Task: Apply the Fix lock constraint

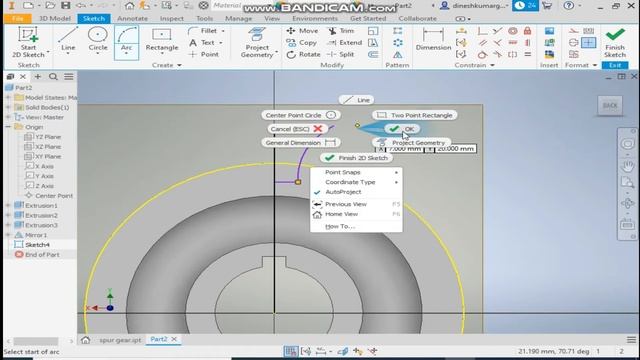Action: [x=527, y=31]
